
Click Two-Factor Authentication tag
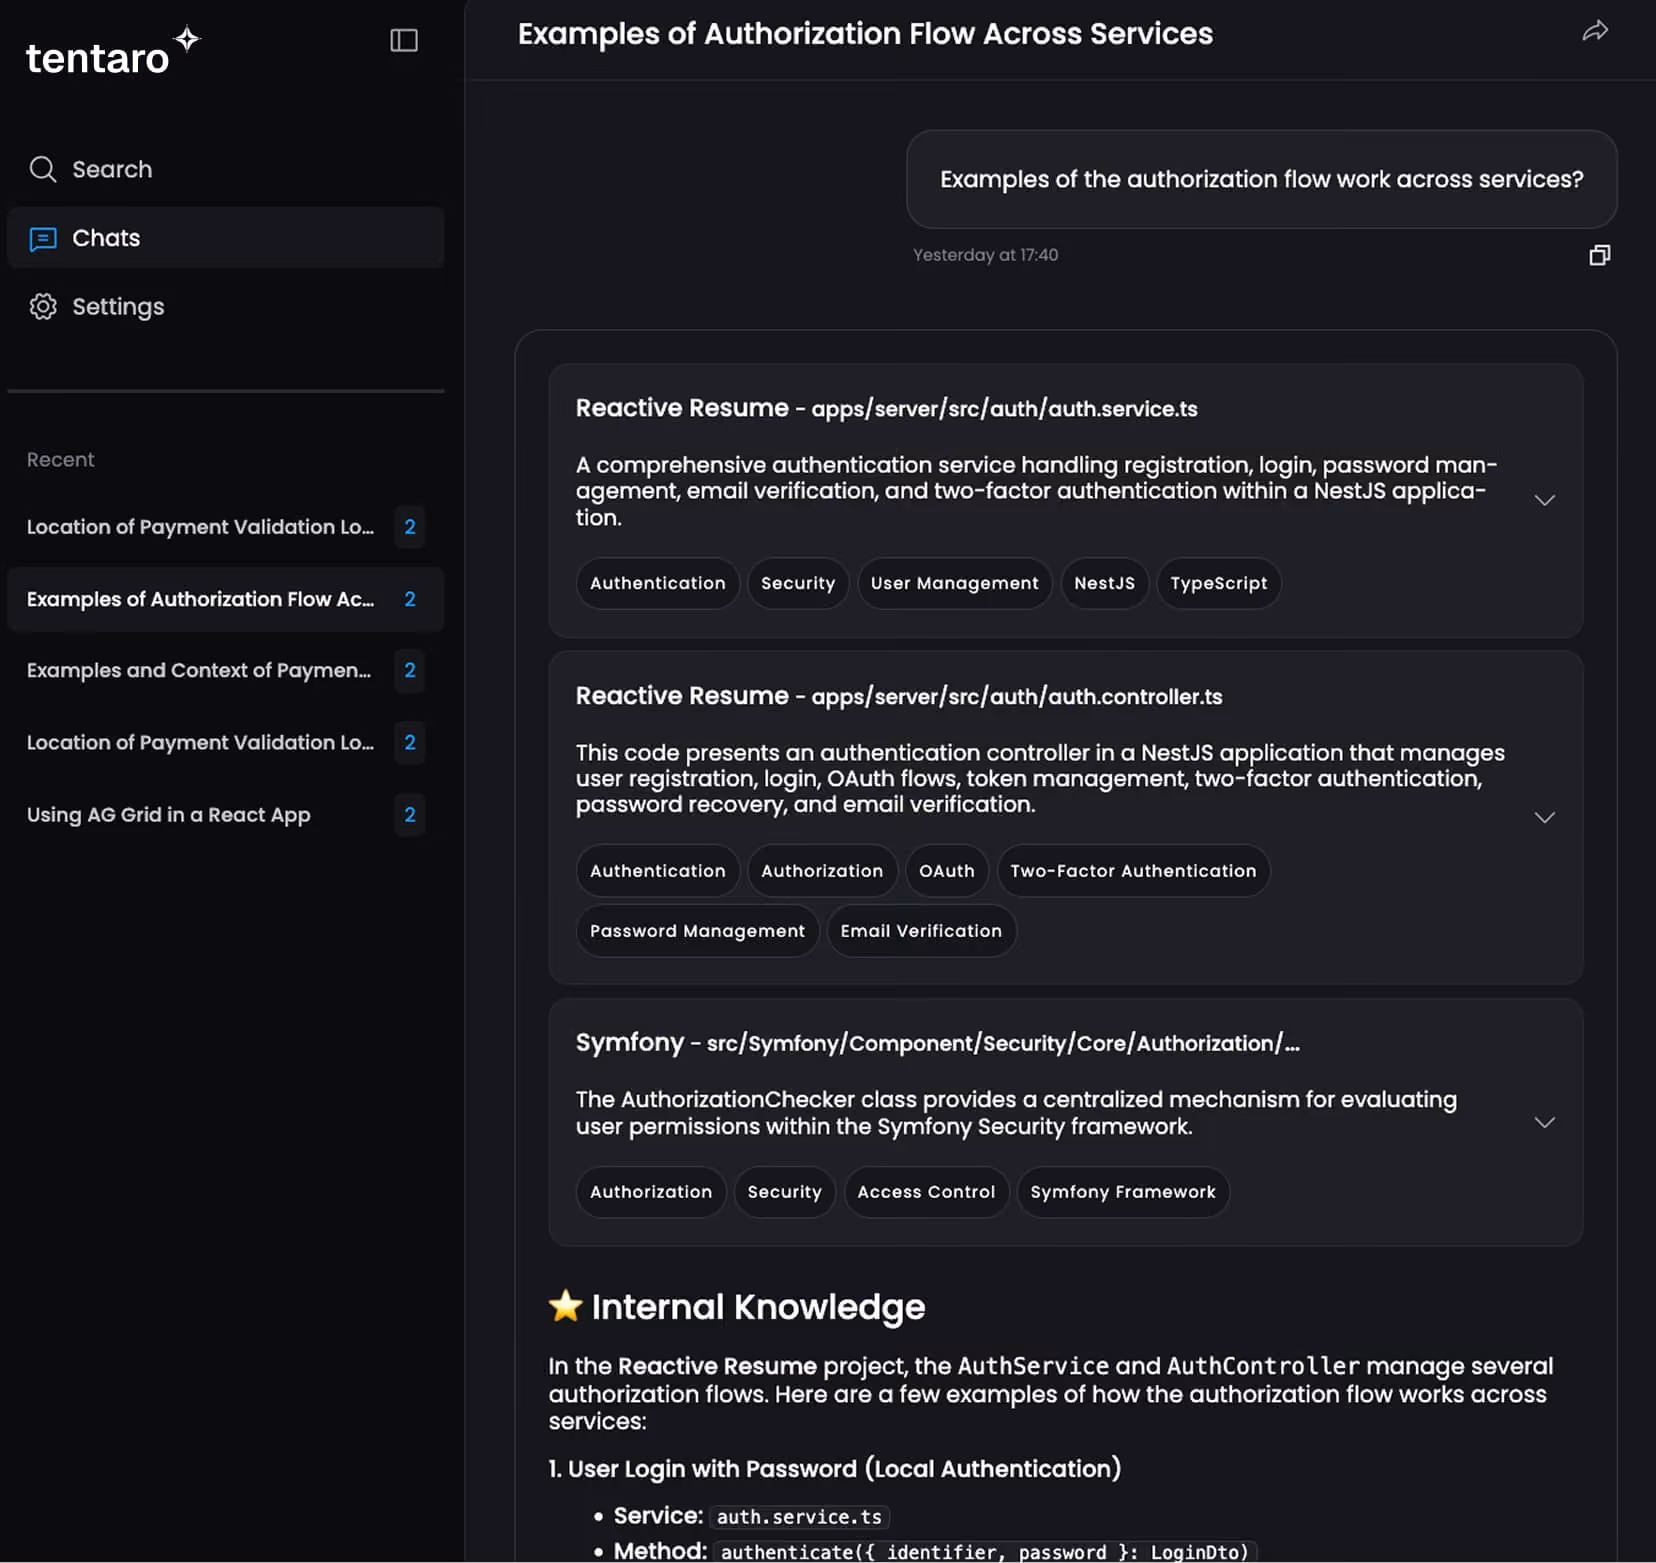click(1133, 871)
